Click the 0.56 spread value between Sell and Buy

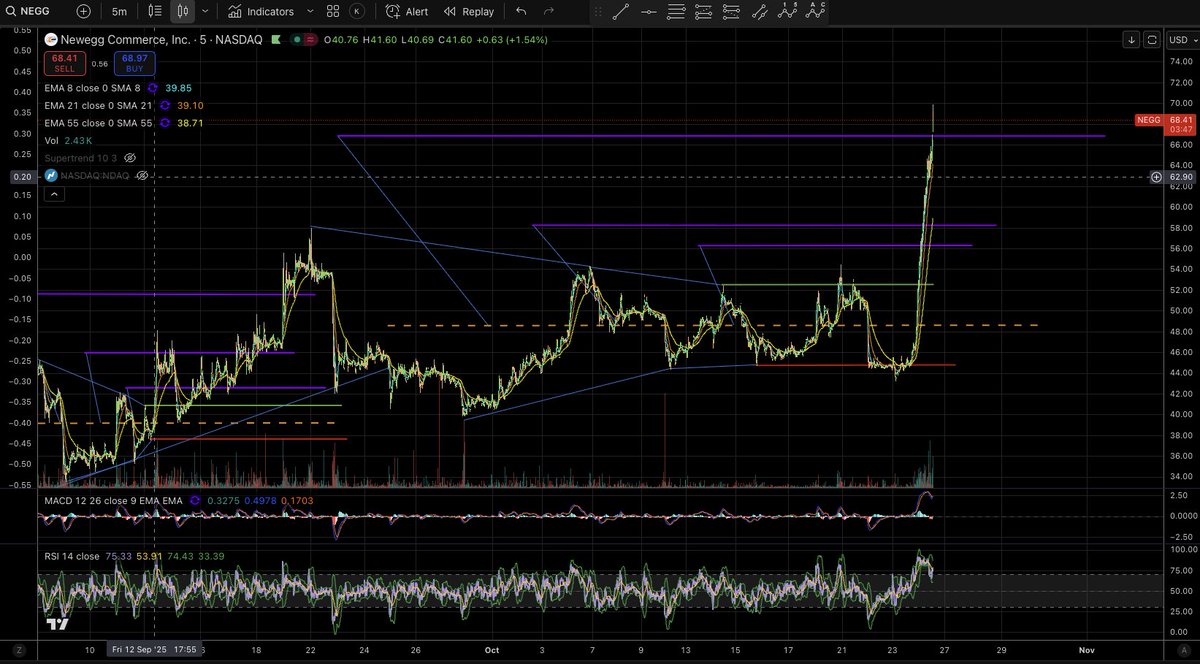(x=99, y=63)
